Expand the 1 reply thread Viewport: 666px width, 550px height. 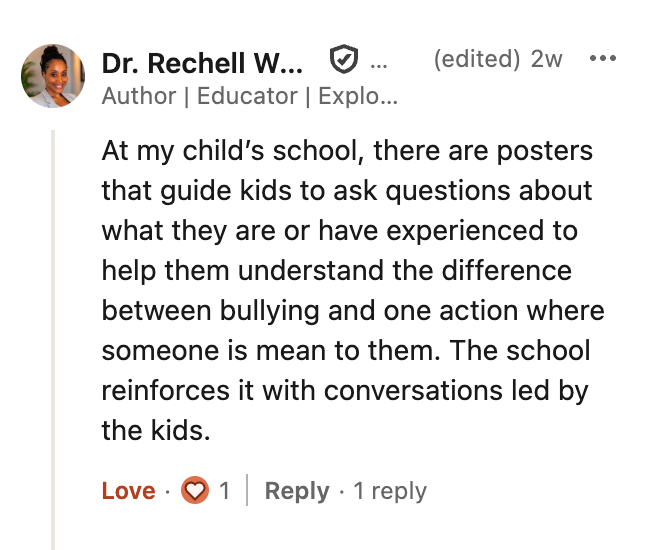390,491
